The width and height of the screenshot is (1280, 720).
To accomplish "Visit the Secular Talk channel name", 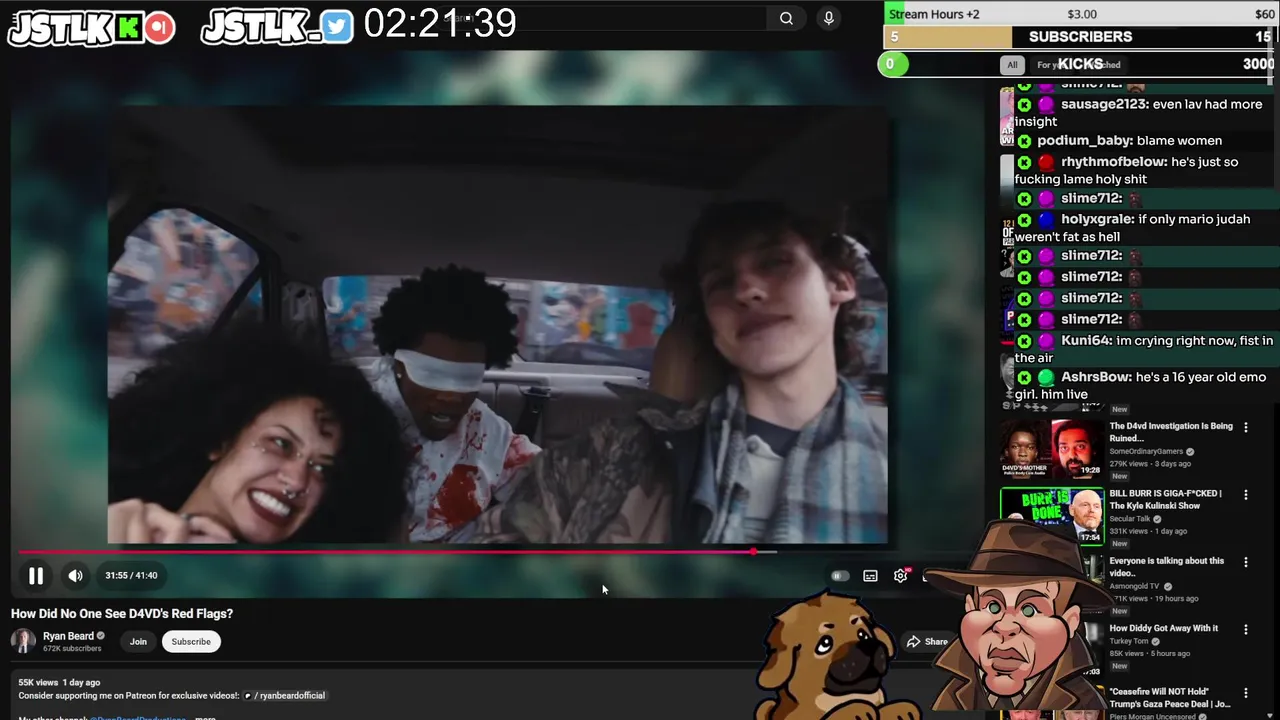I will point(1131,519).
